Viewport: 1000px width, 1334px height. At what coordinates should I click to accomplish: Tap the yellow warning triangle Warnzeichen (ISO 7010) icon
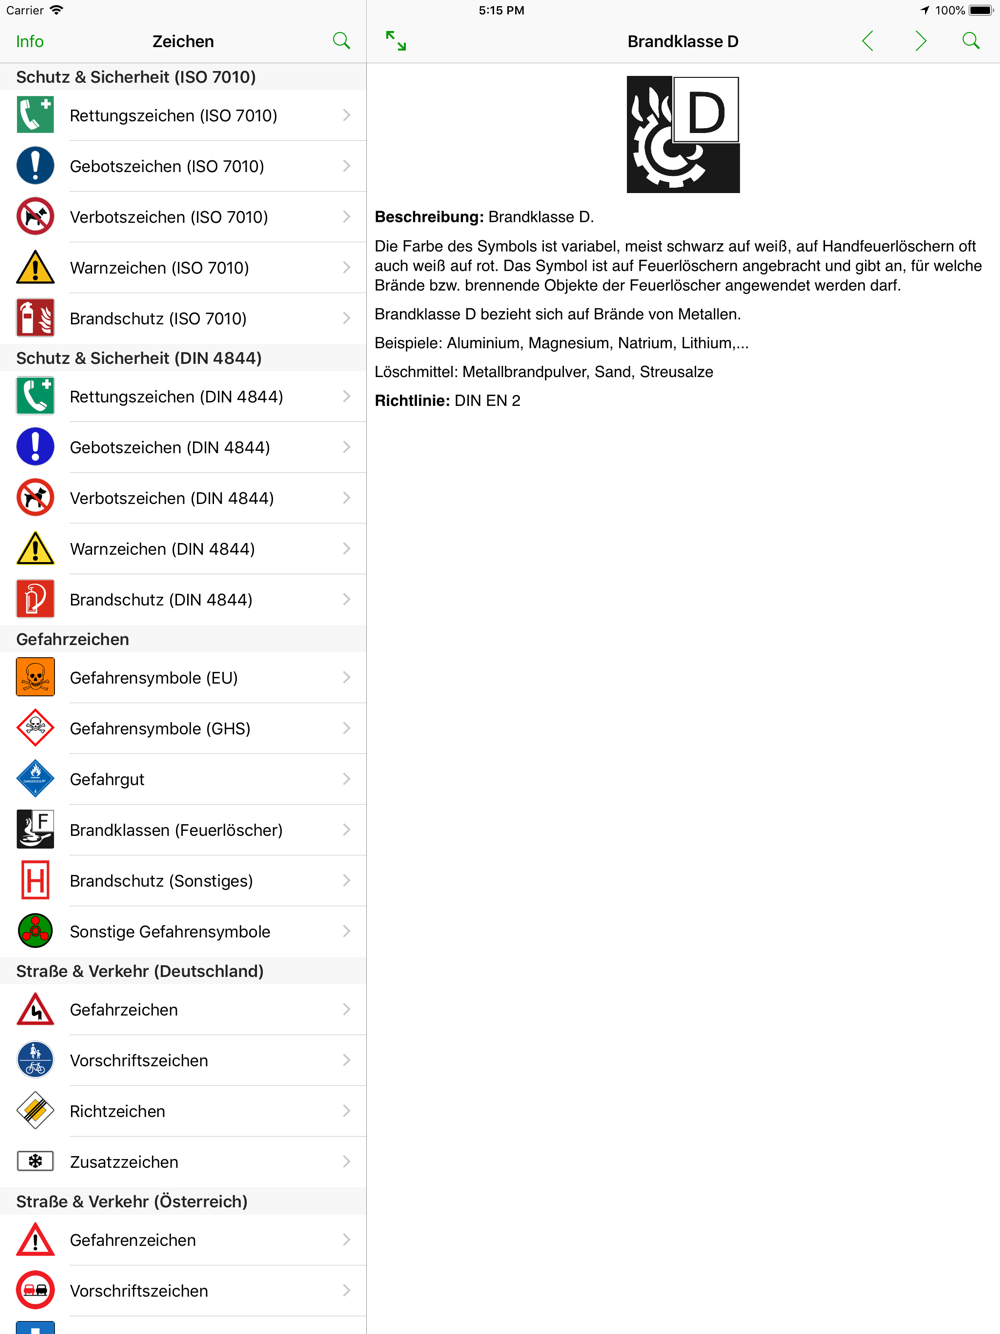[35, 268]
